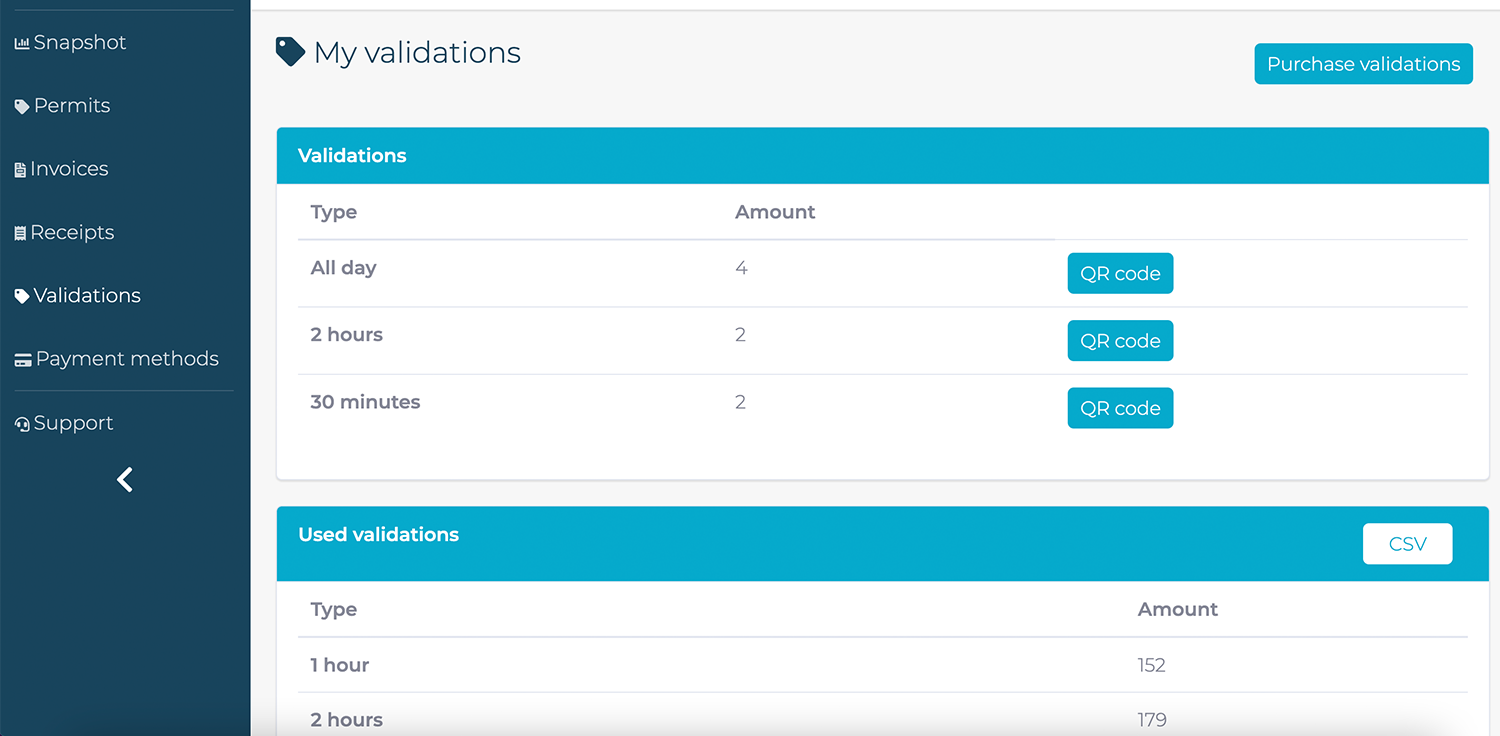Click the Amount header in Used validations table
The width and height of the screenshot is (1500, 736).
click(1178, 609)
